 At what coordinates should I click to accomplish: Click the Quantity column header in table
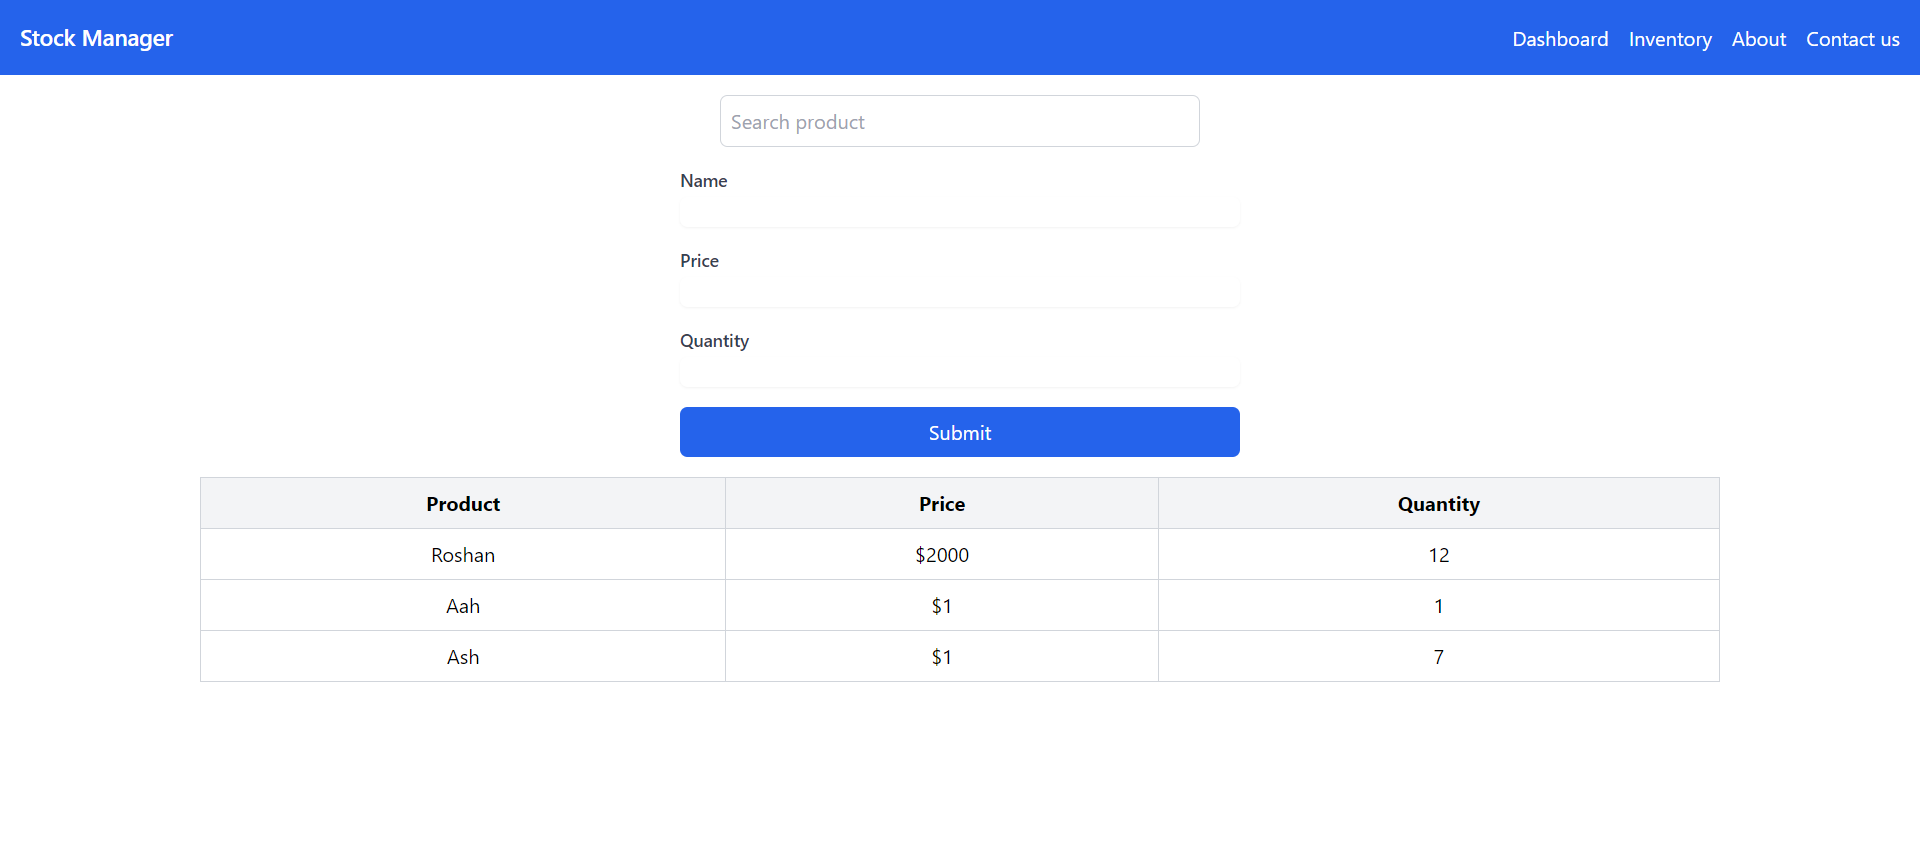(1439, 503)
